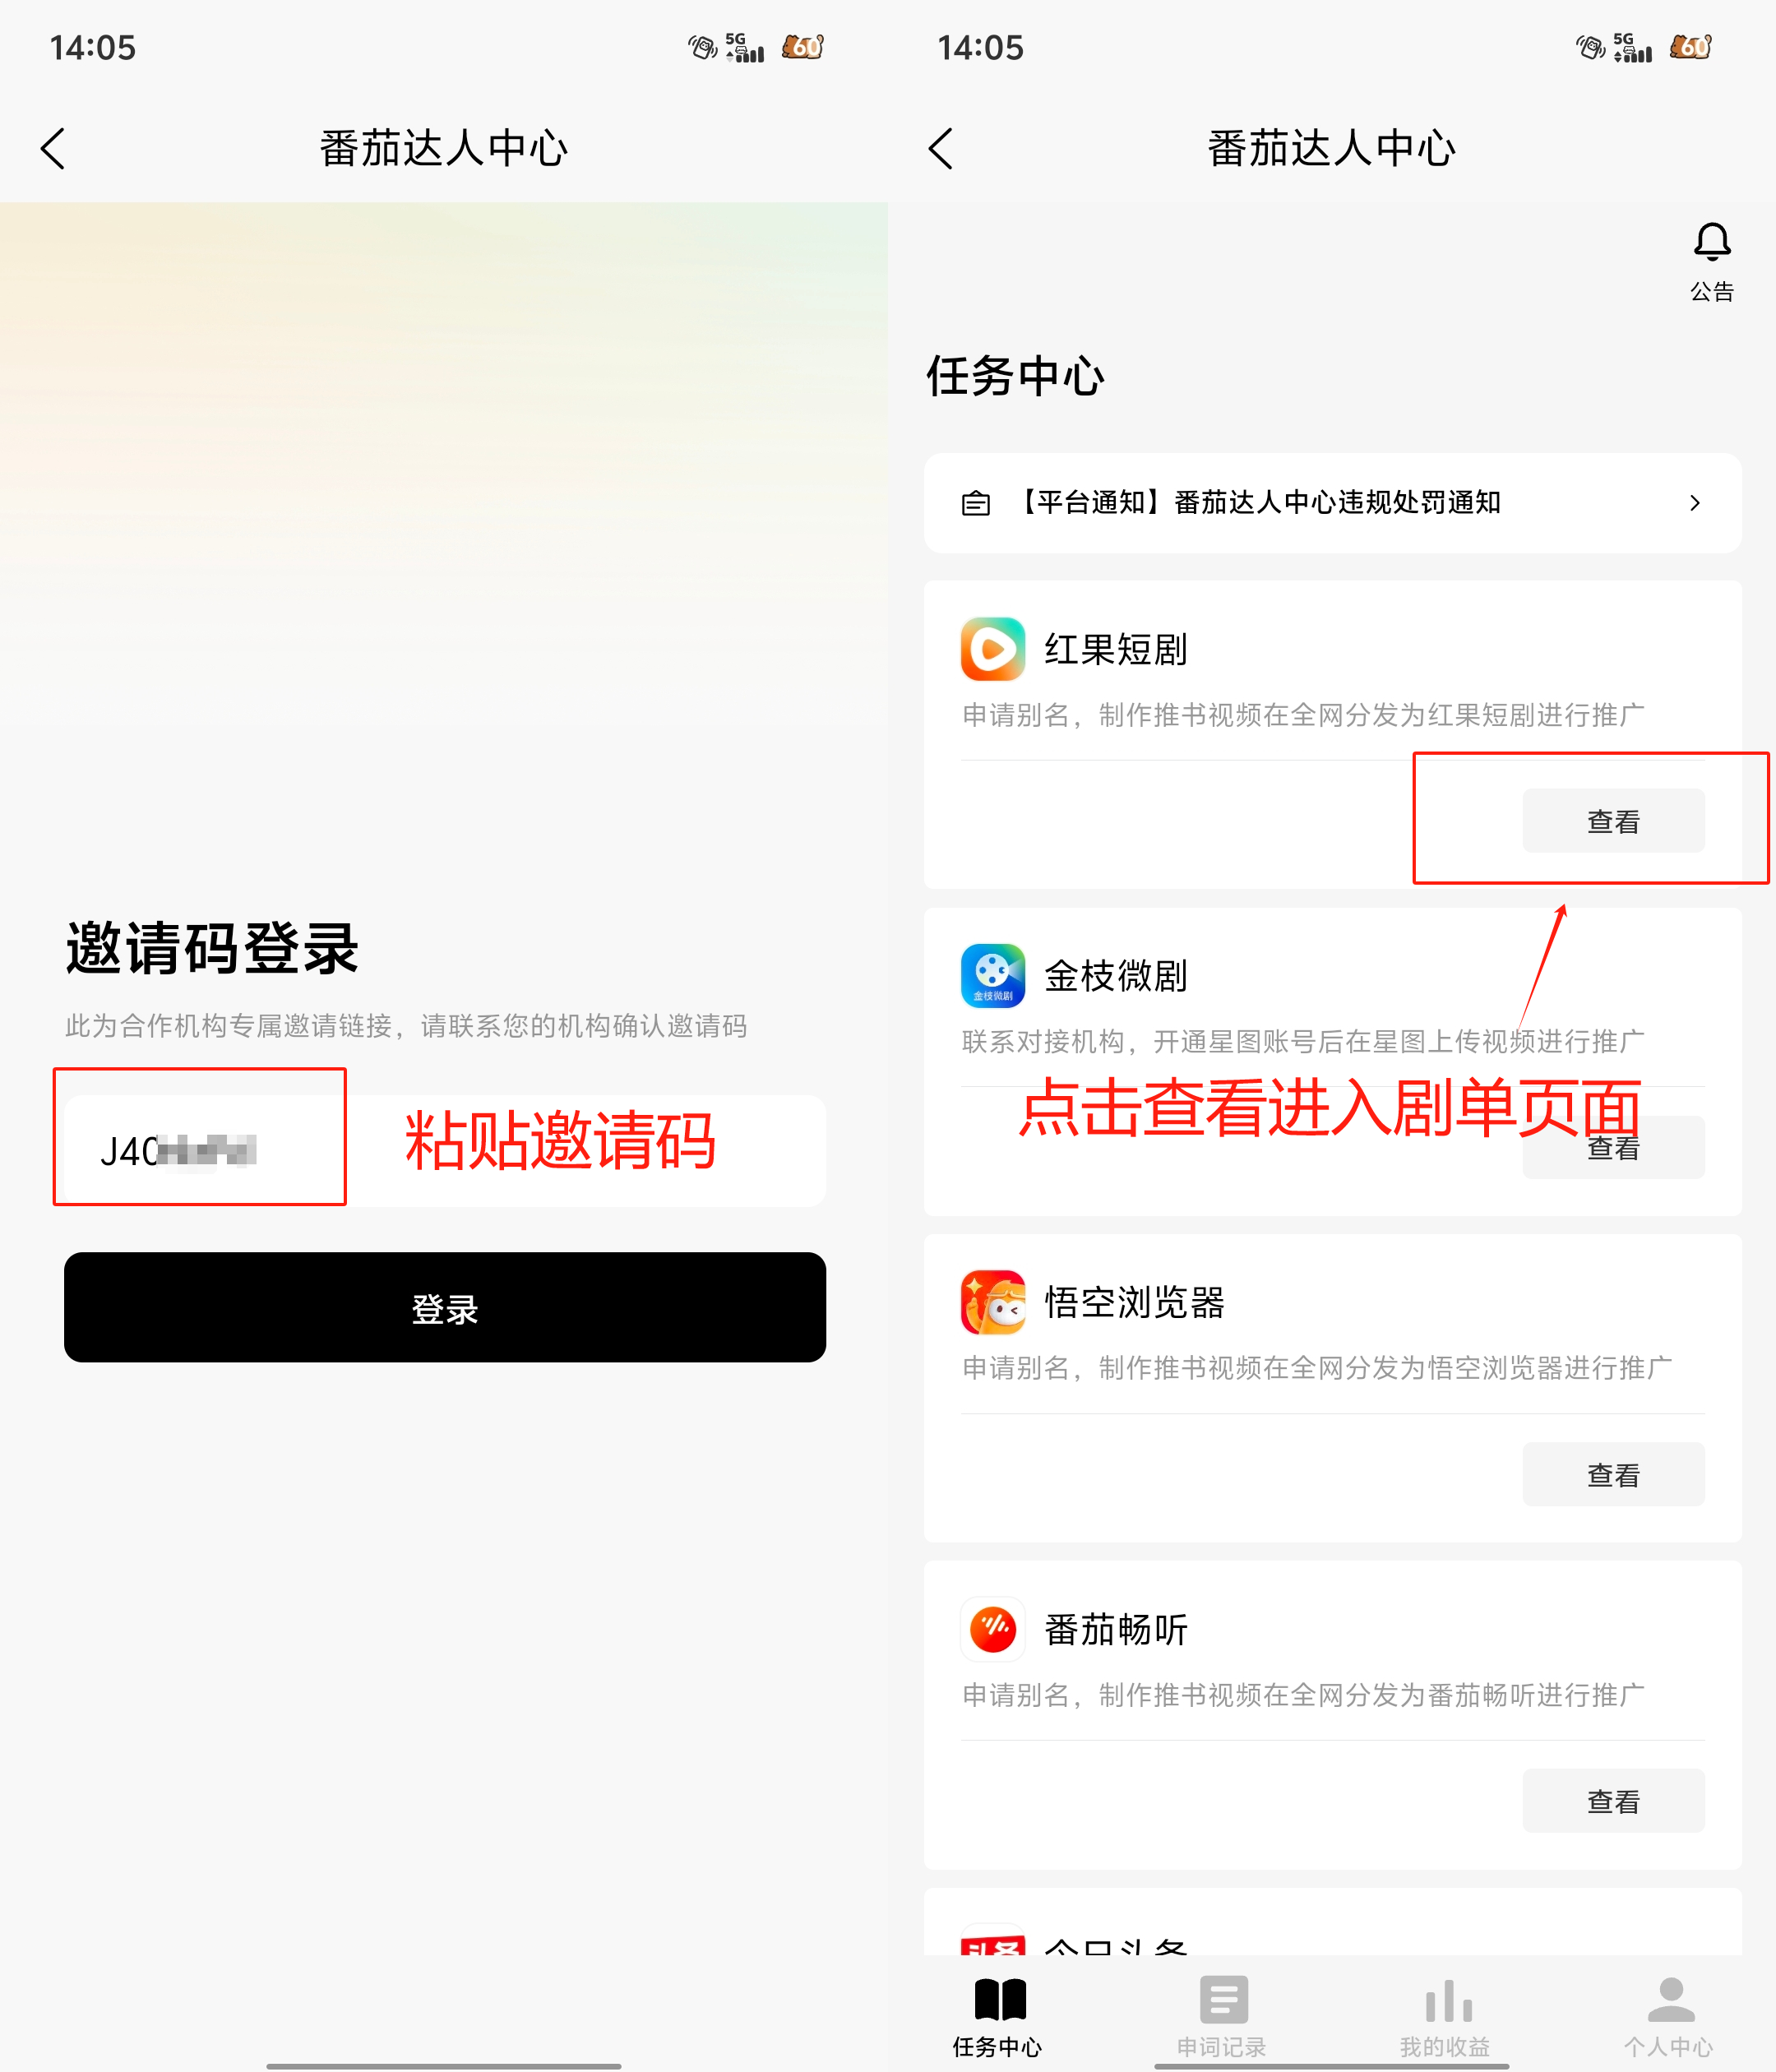Tap the 金枝微剧 app icon
Screen dimensions: 1776x2072
click(x=992, y=975)
